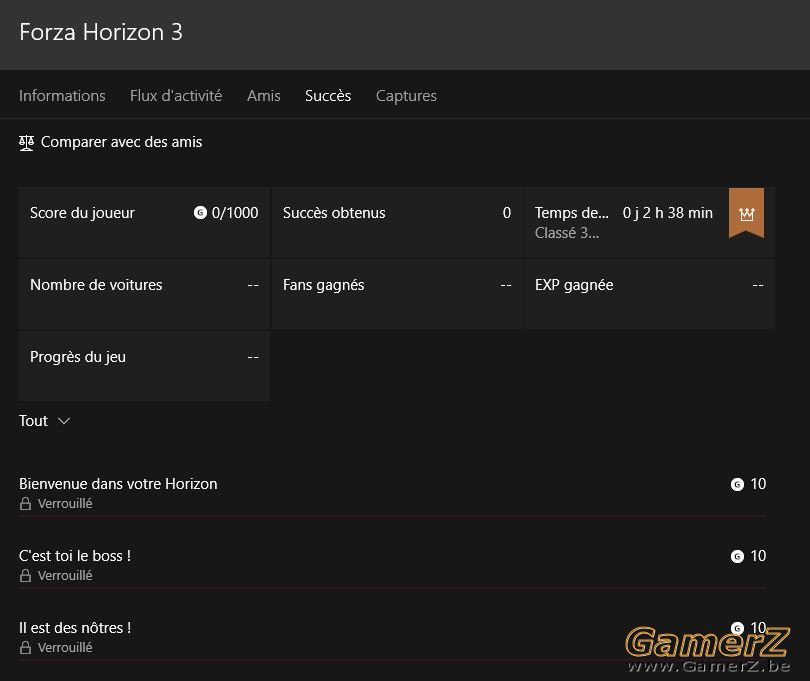The image size is (810, 681).
Task: Open the Score du joueur tile
Action: tap(144, 223)
